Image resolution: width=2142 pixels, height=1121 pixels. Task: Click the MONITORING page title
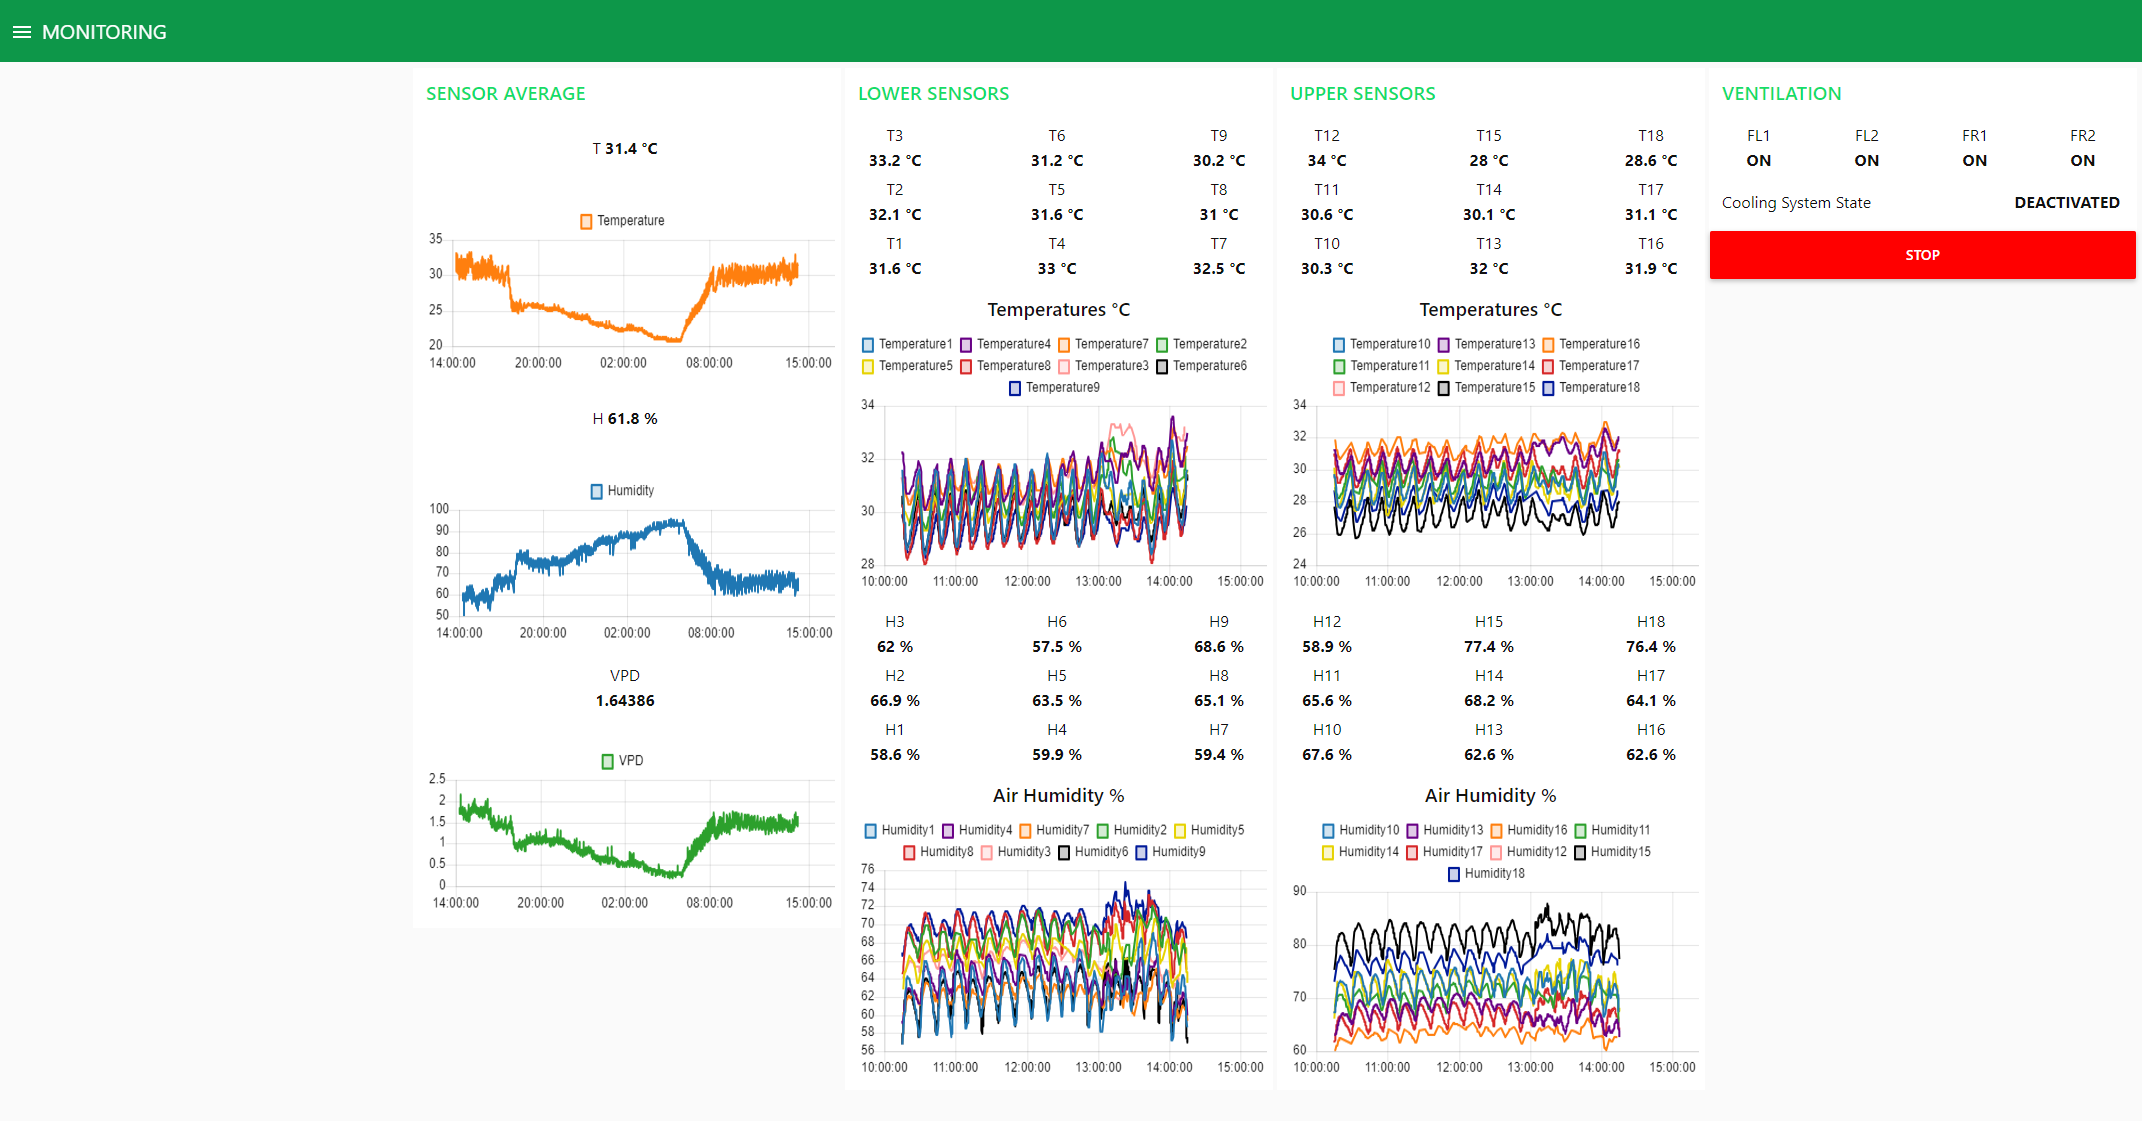coord(104,32)
